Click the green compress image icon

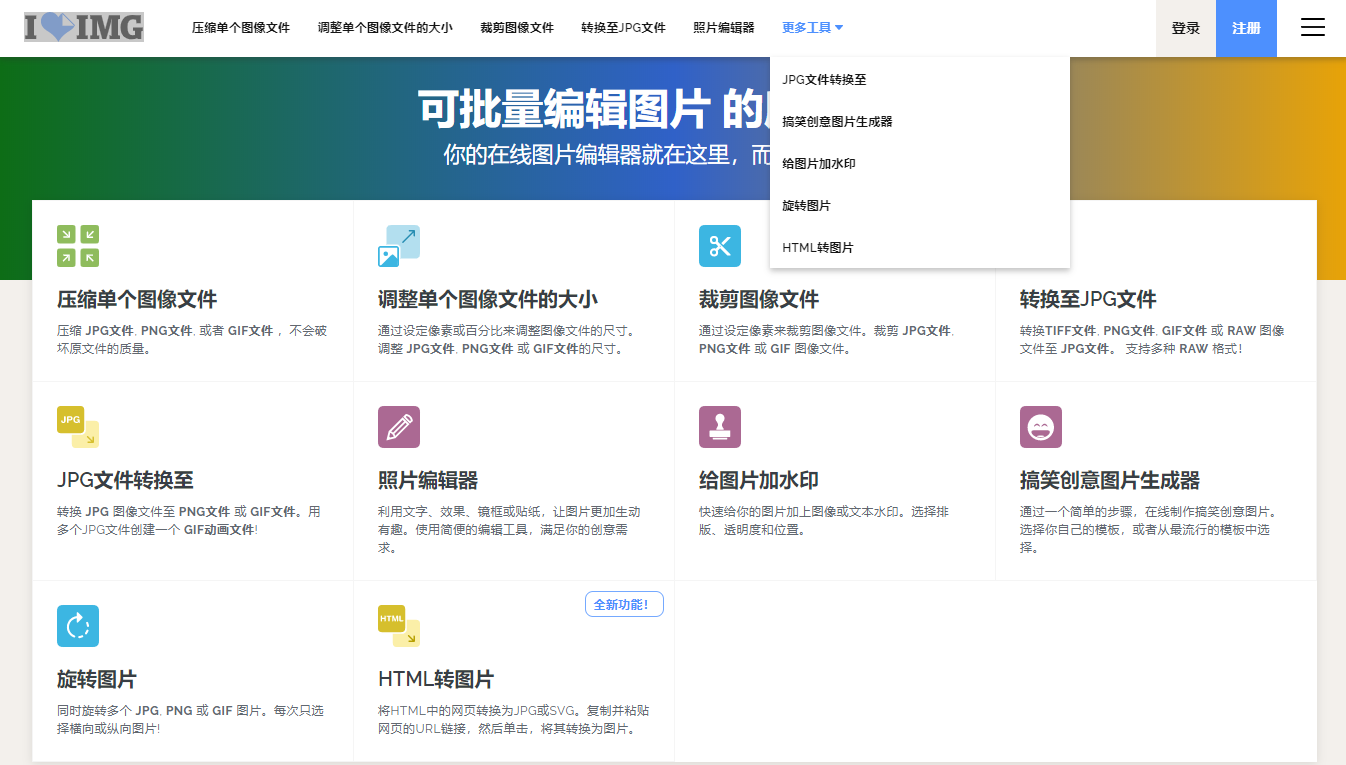click(78, 246)
